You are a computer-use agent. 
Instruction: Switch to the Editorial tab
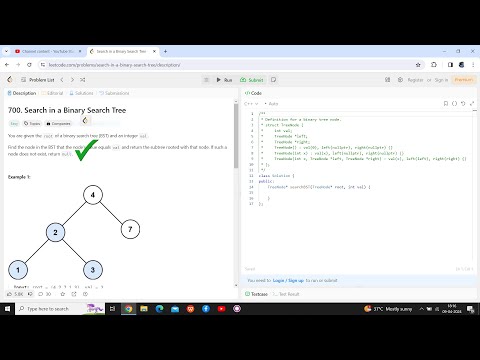pyautogui.click(x=52, y=93)
